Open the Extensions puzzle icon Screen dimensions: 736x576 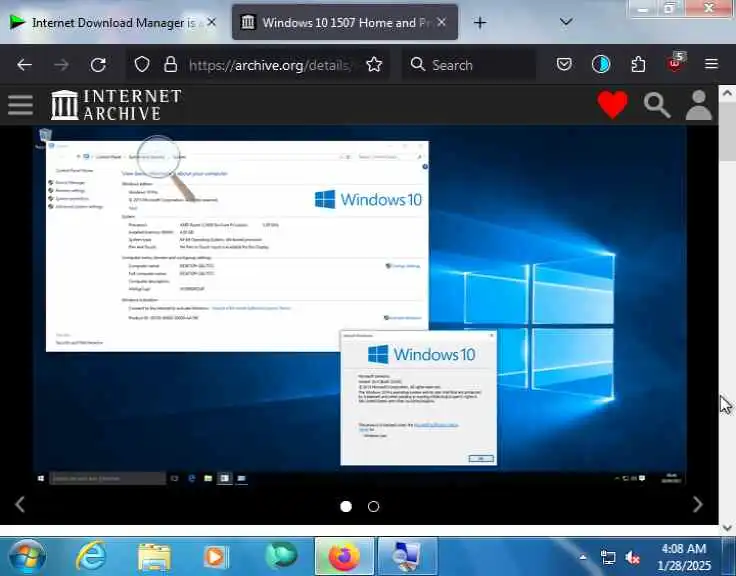638,64
